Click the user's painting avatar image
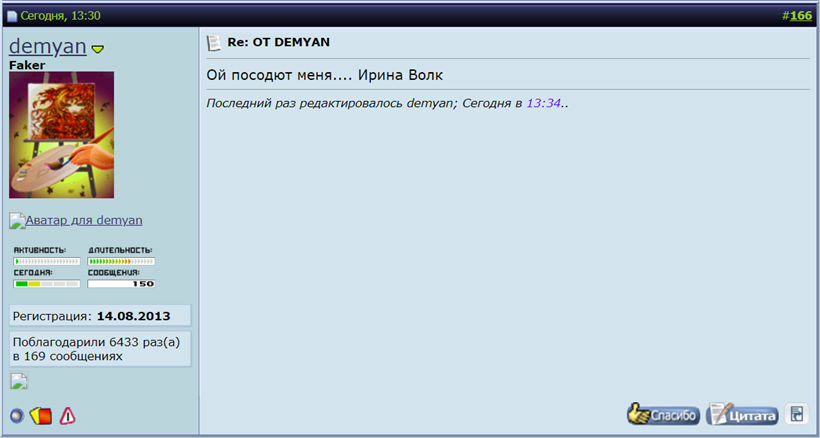This screenshot has height=438, width=820. 62,136
